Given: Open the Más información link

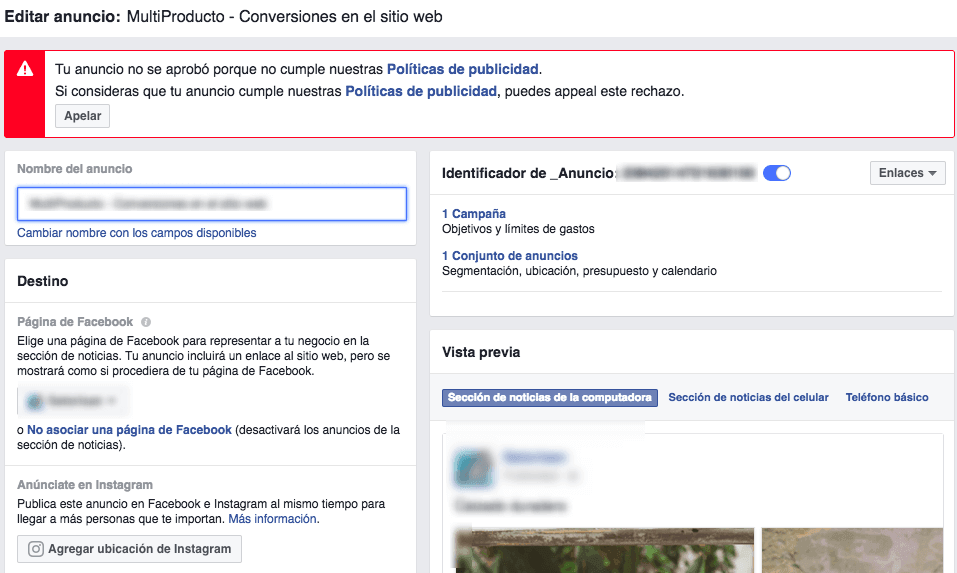Looking at the screenshot, I should pos(272,519).
